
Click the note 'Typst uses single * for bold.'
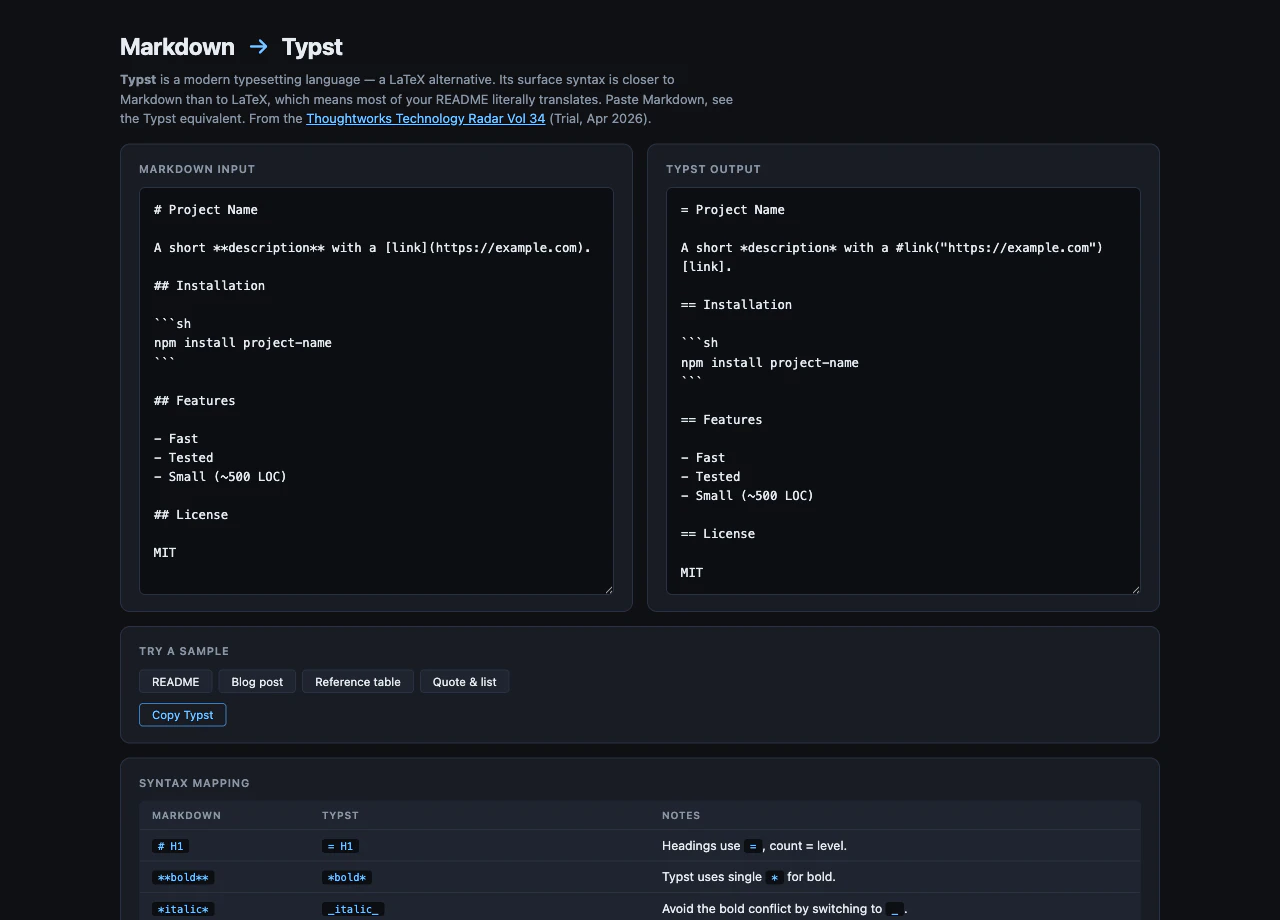coord(749,878)
